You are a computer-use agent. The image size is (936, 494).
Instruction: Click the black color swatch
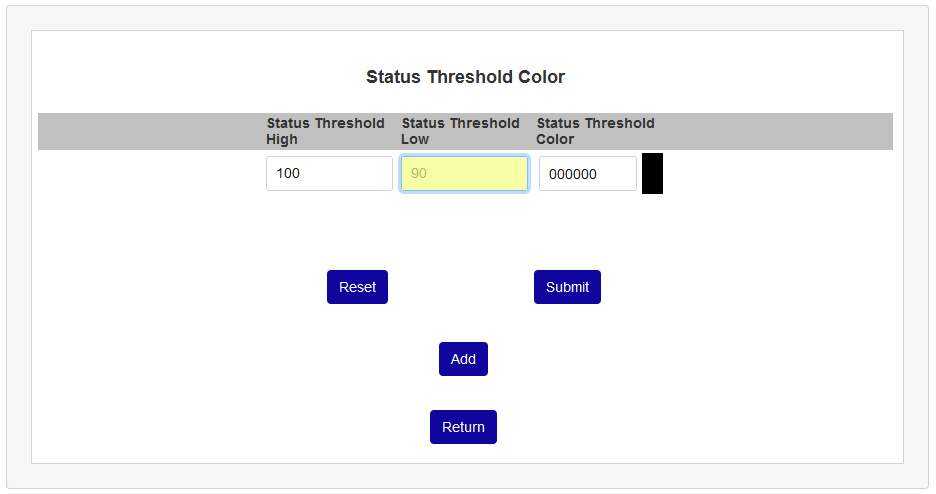pyautogui.click(x=652, y=173)
